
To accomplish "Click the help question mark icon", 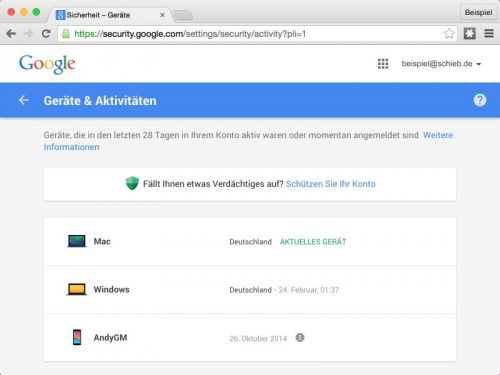I will coord(480,100).
